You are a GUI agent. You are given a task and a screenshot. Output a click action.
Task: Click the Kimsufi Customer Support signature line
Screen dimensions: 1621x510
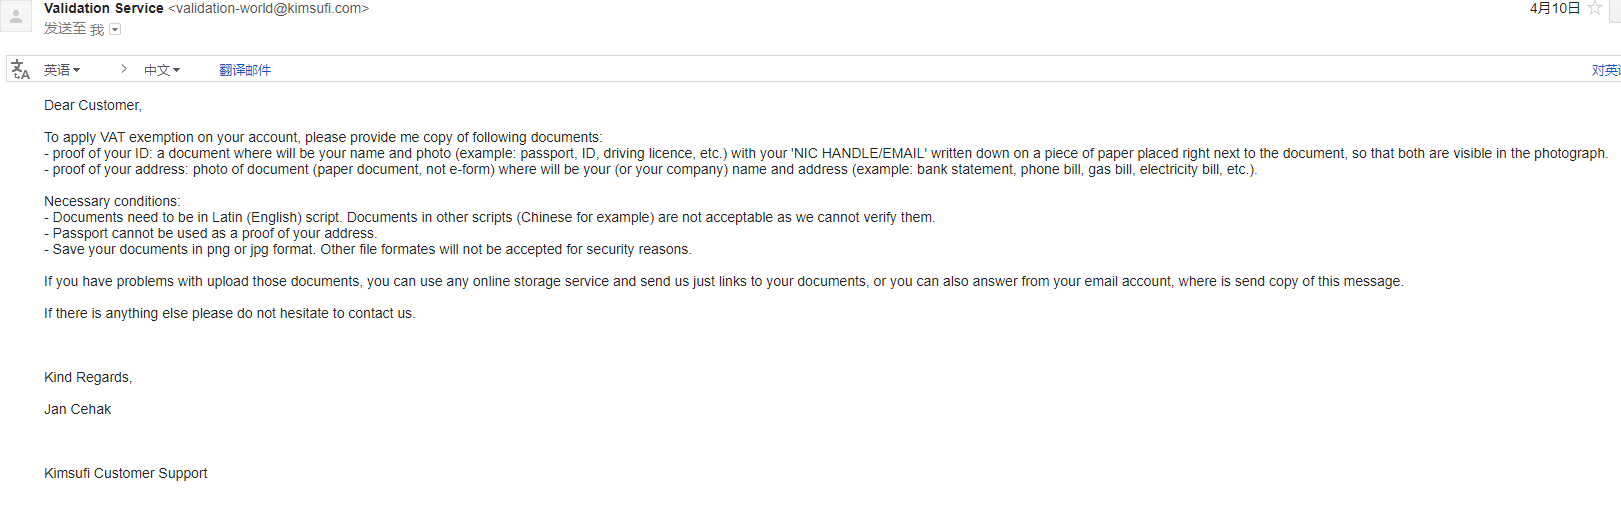(126, 473)
